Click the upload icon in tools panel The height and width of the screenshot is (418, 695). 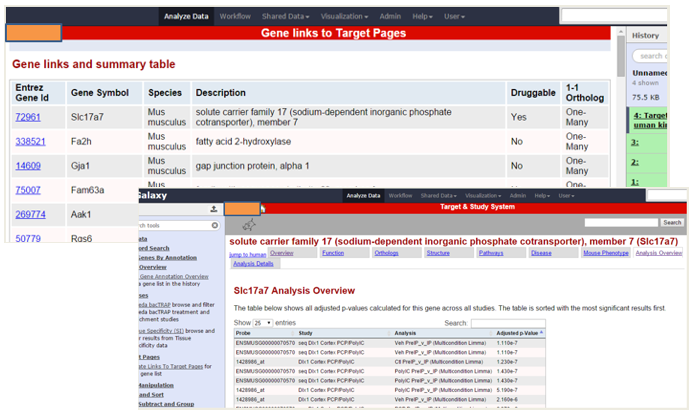pos(214,209)
